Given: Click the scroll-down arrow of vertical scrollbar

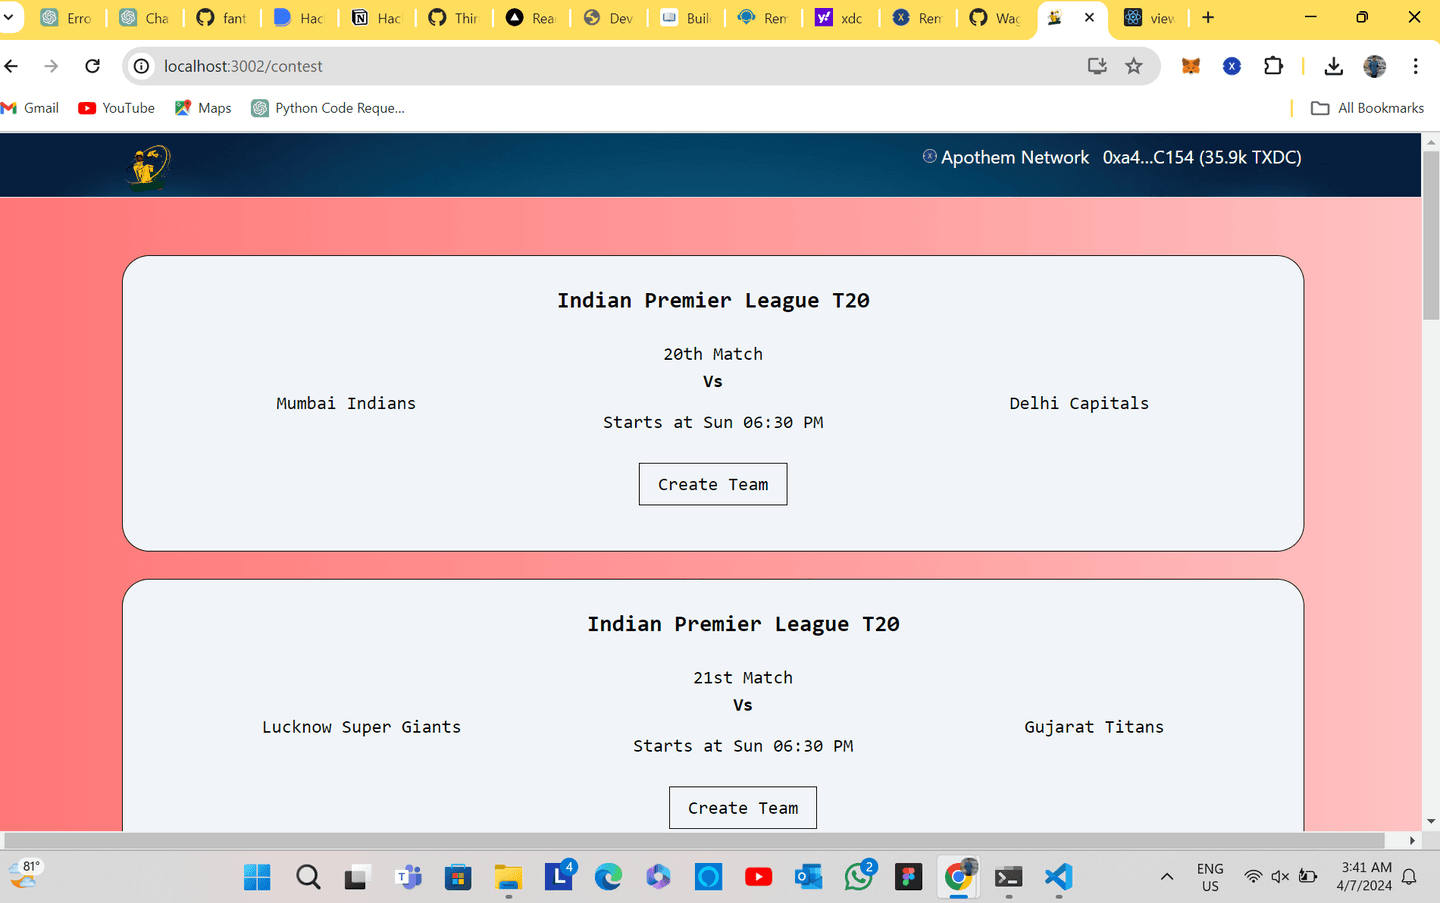Looking at the screenshot, I should pyautogui.click(x=1431, y=821).
